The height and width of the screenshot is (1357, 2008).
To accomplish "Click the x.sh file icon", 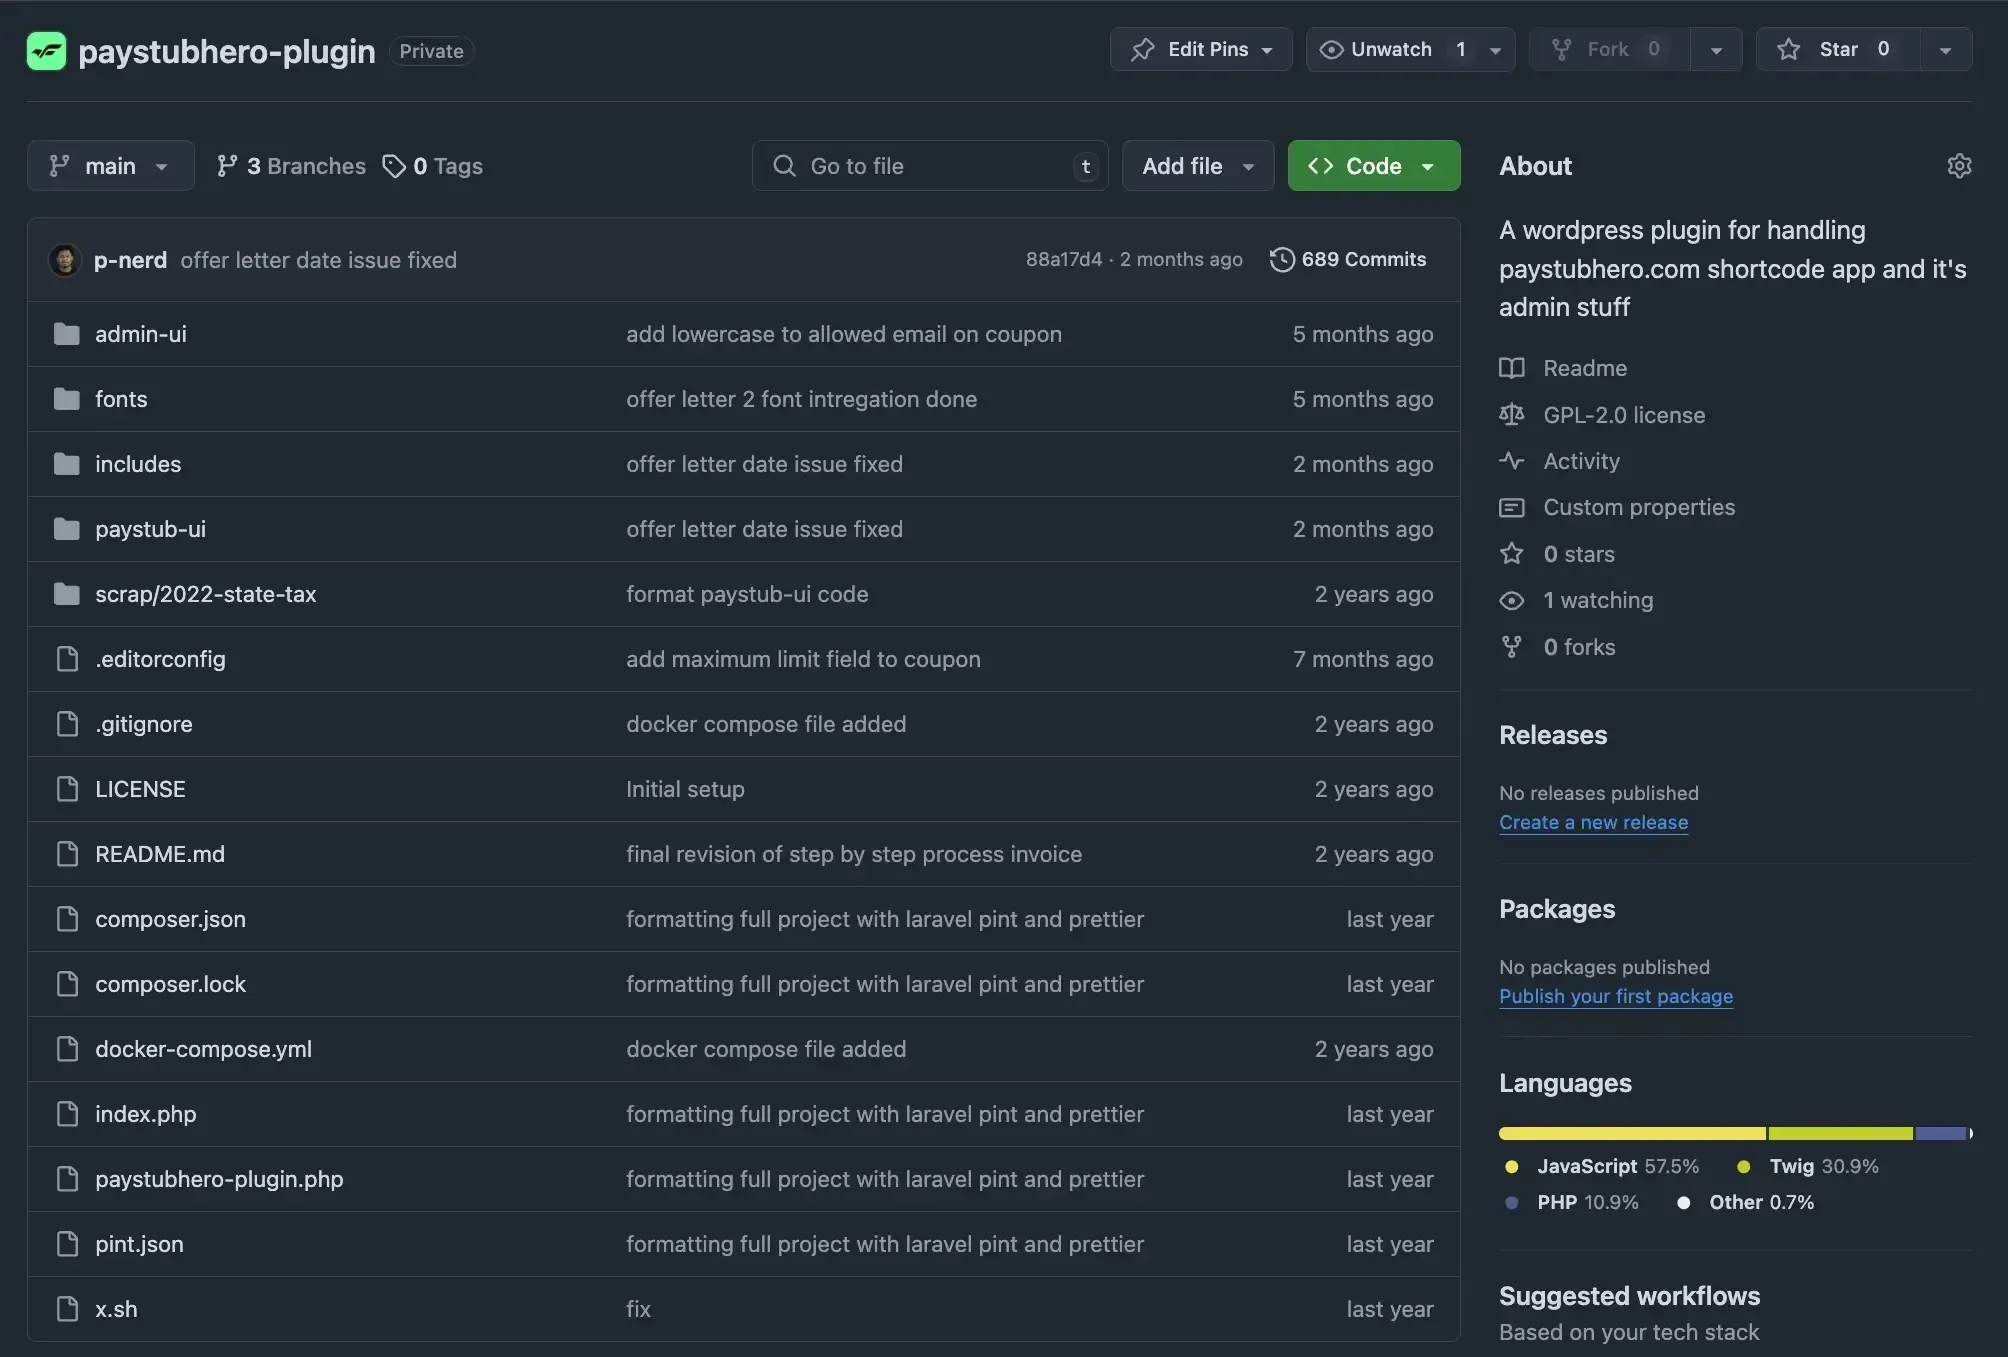I will click(x=67, y=1309).
